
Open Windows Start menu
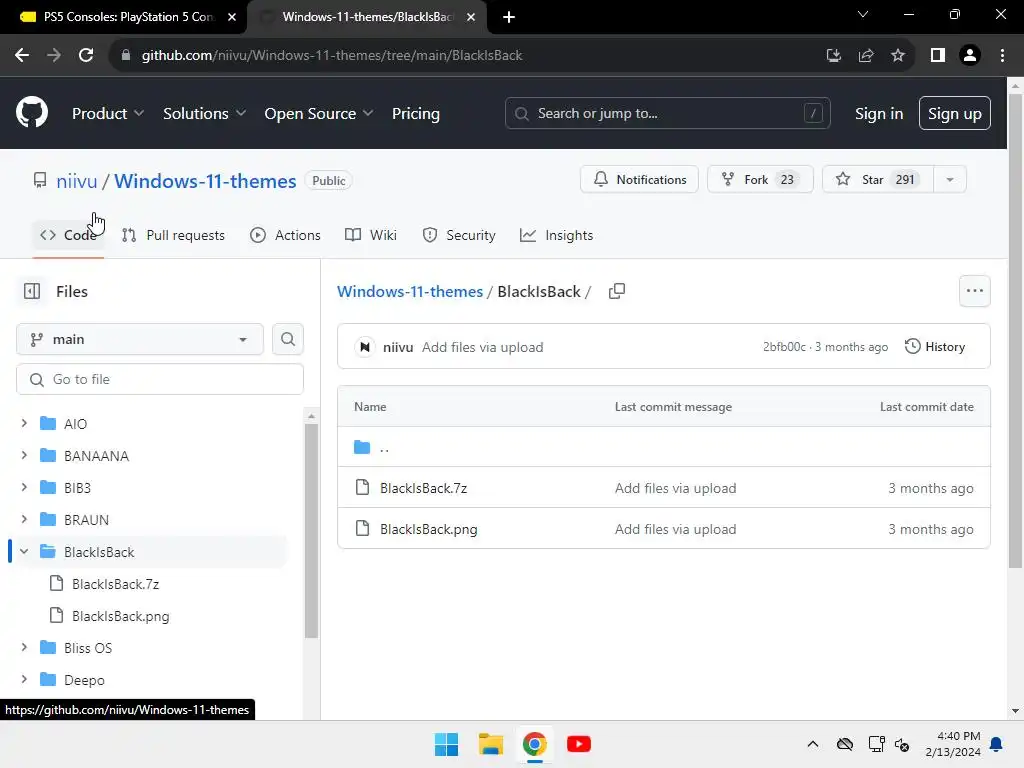(x=447, y=744)
